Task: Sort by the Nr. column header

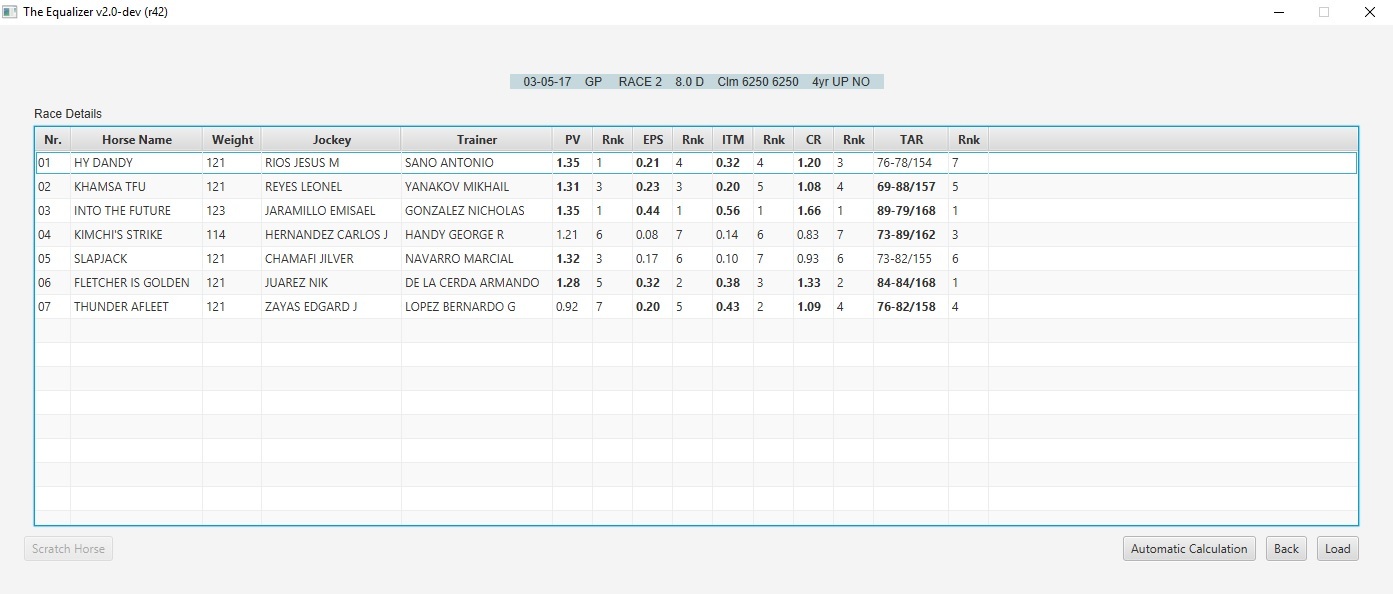Action: coord(53,140)
